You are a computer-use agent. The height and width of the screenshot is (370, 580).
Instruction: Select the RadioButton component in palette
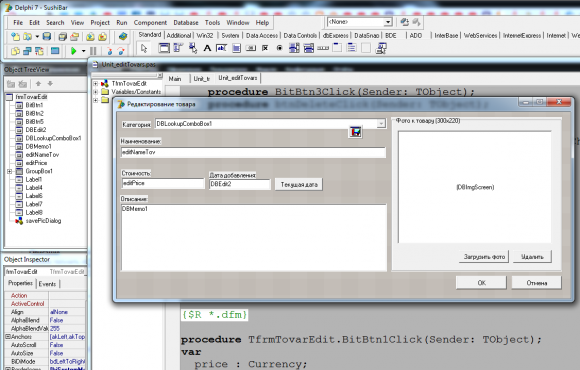pyautogui.click(x=280, y=48)
